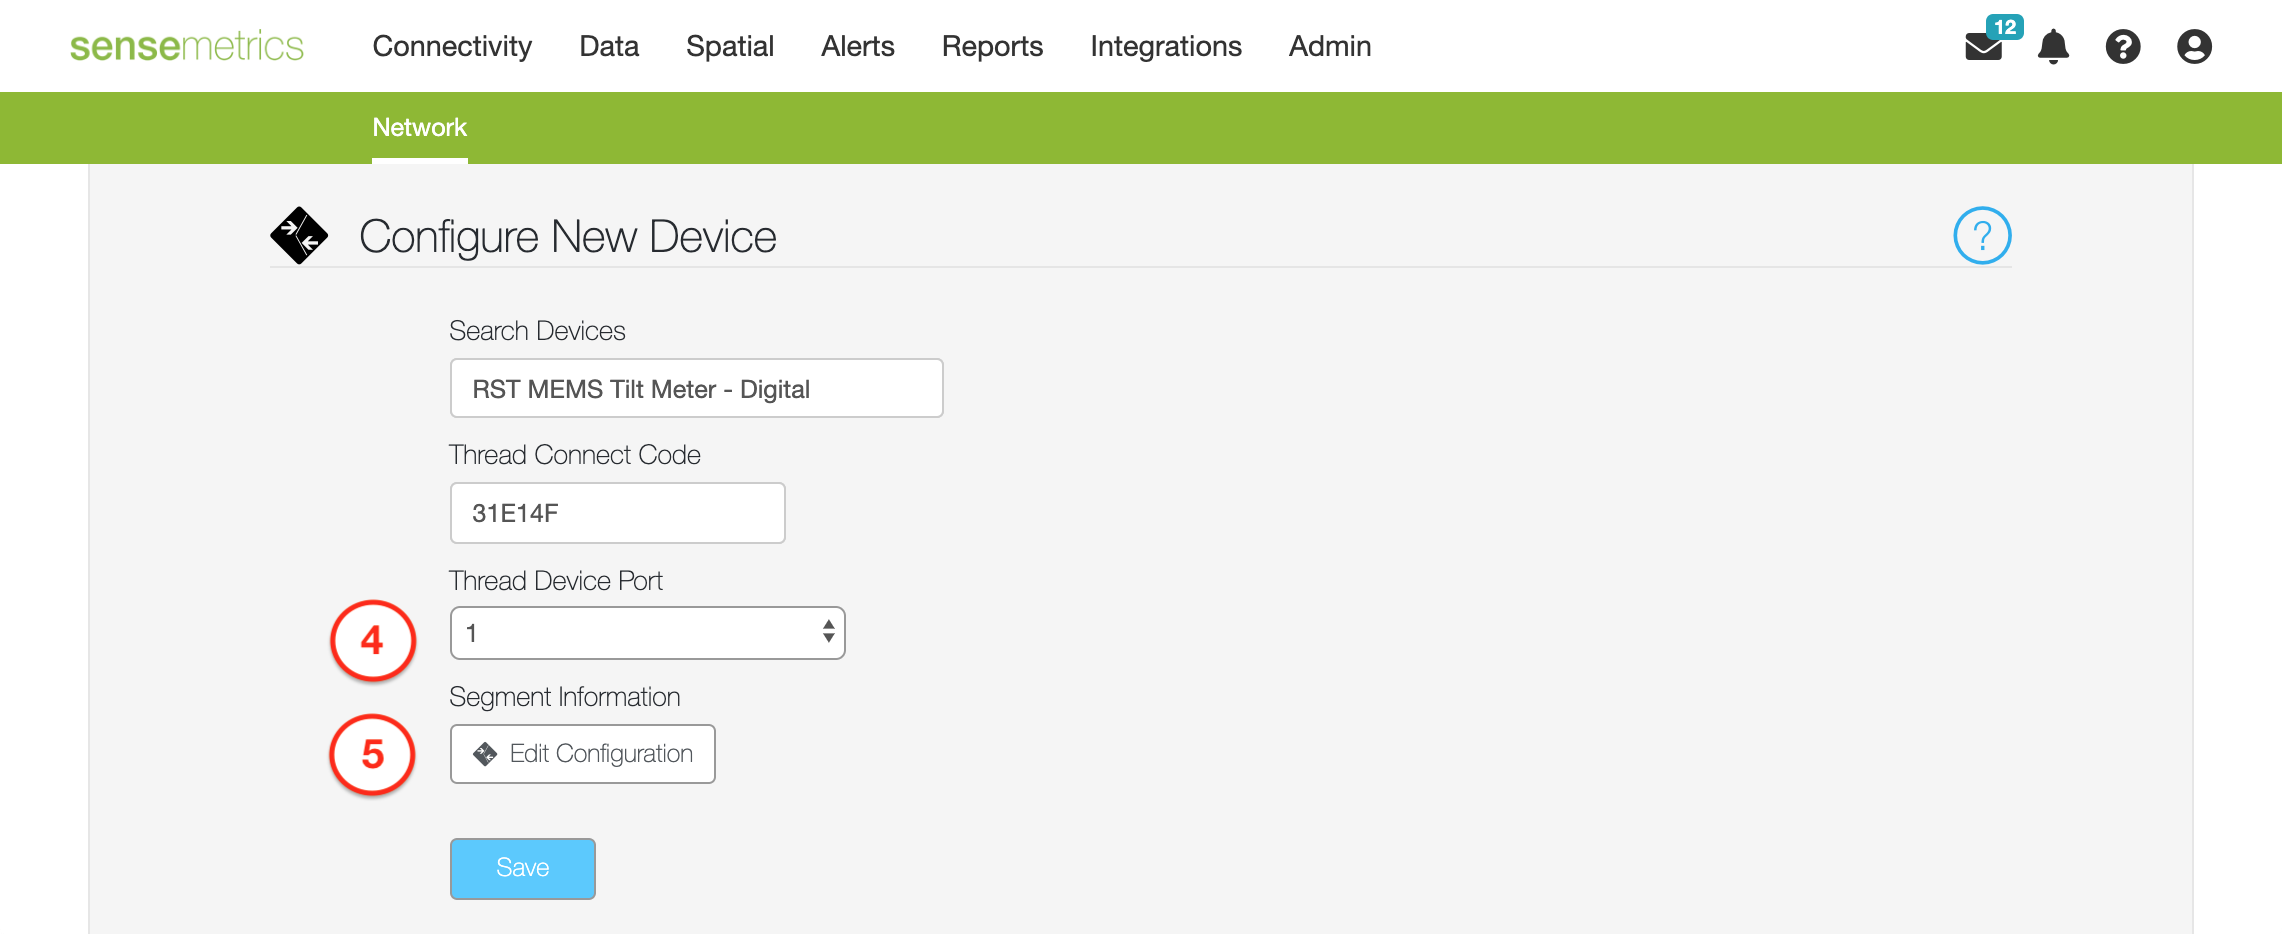Open the Admin menu

[x=1329, y=46]
